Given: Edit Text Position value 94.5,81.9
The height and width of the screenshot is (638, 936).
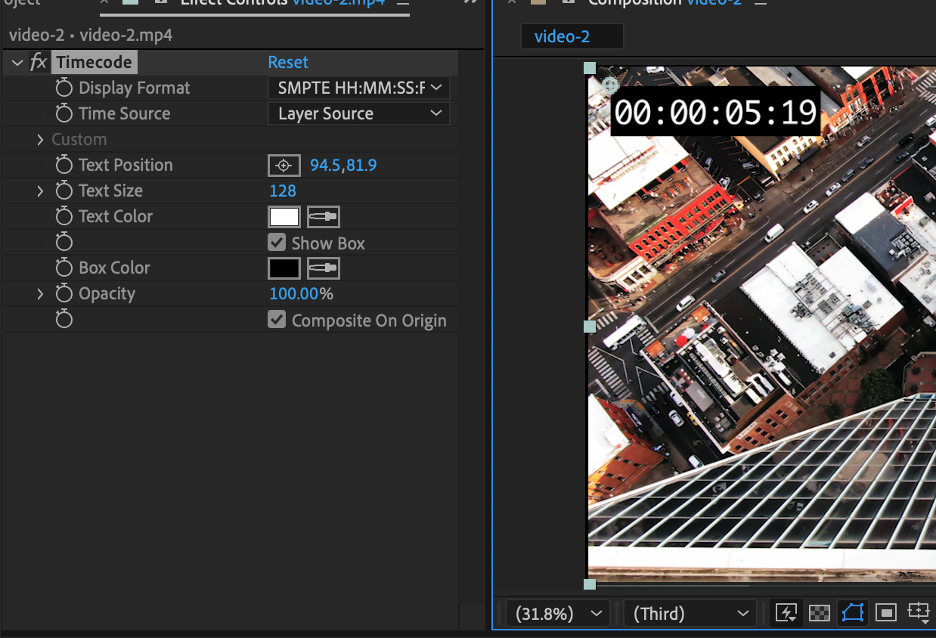Looking at the screenshot, I should (343, 165).
